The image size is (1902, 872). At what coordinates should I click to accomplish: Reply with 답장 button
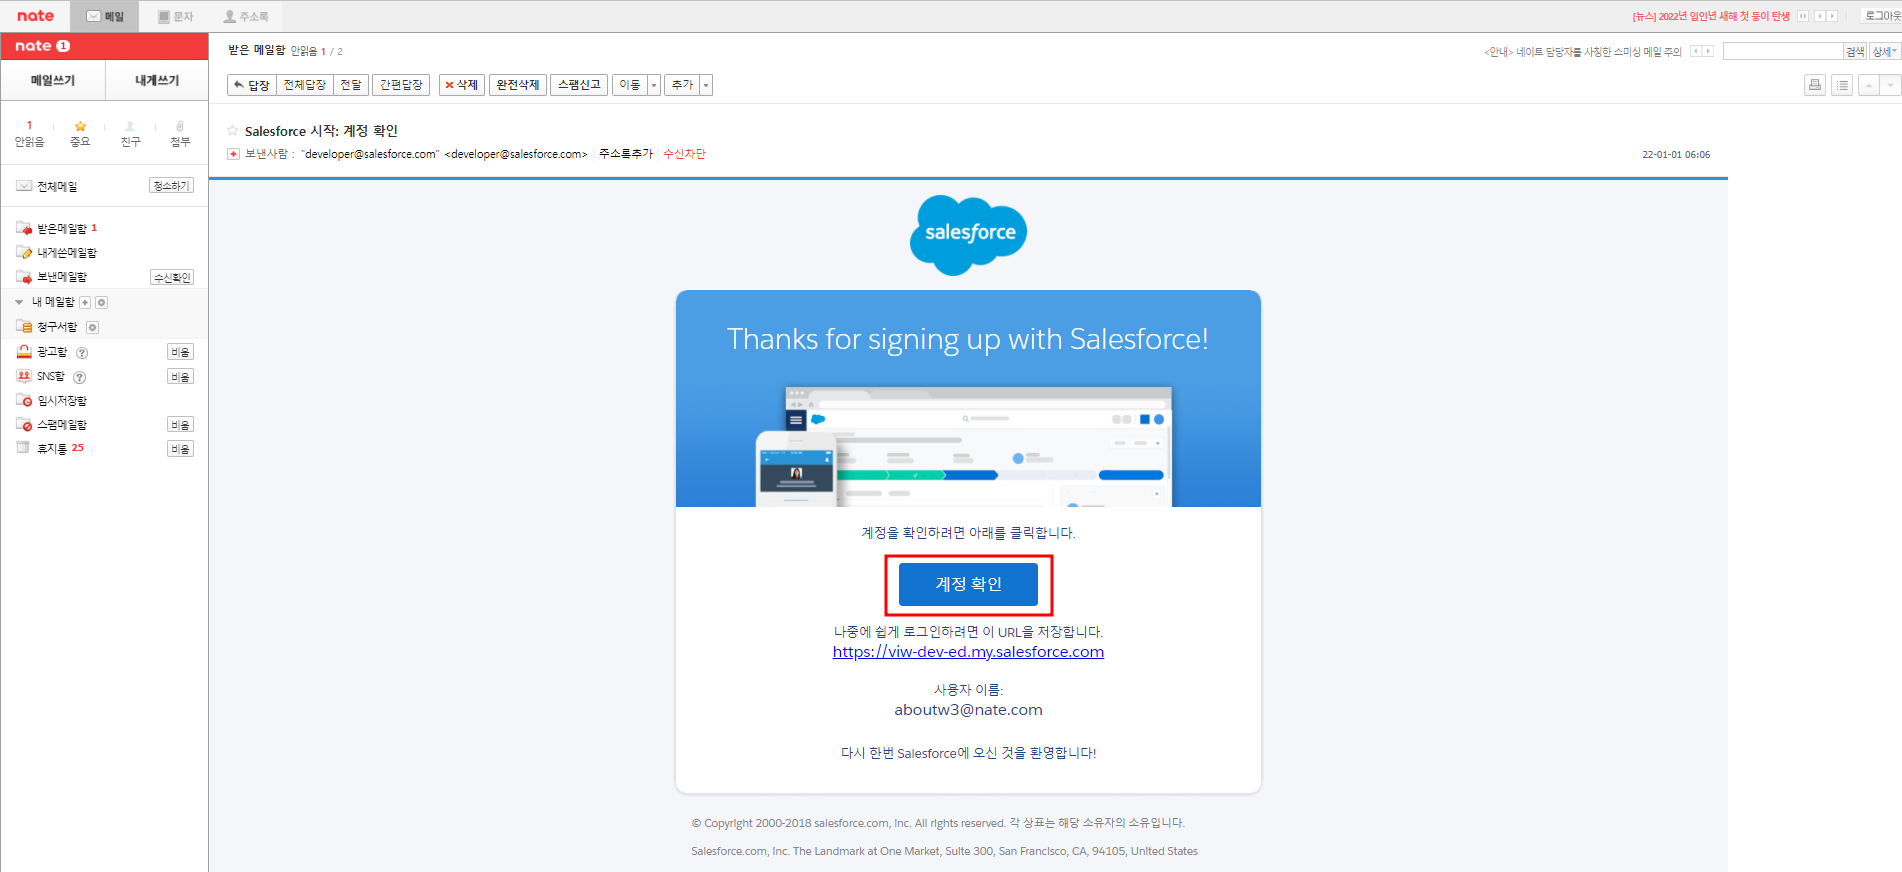[251, 85]
